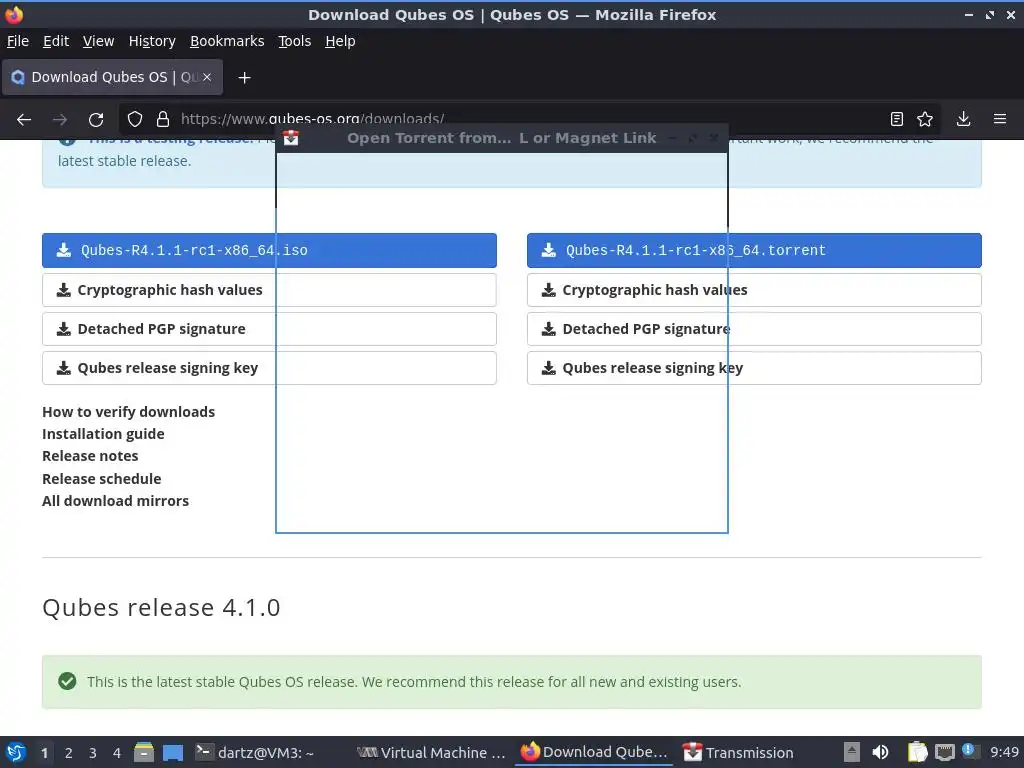Click the forward navigation arrow
1024x768 pixels.
(60, 120)
